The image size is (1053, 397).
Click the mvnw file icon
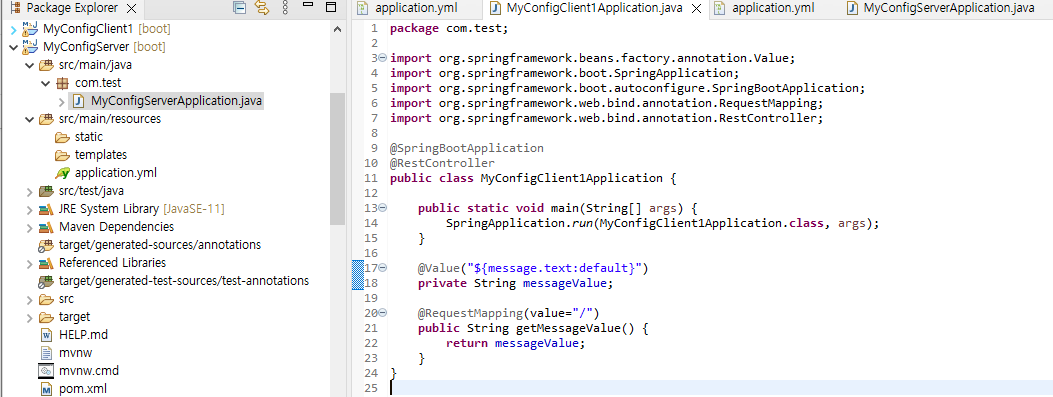coord(46,353)
